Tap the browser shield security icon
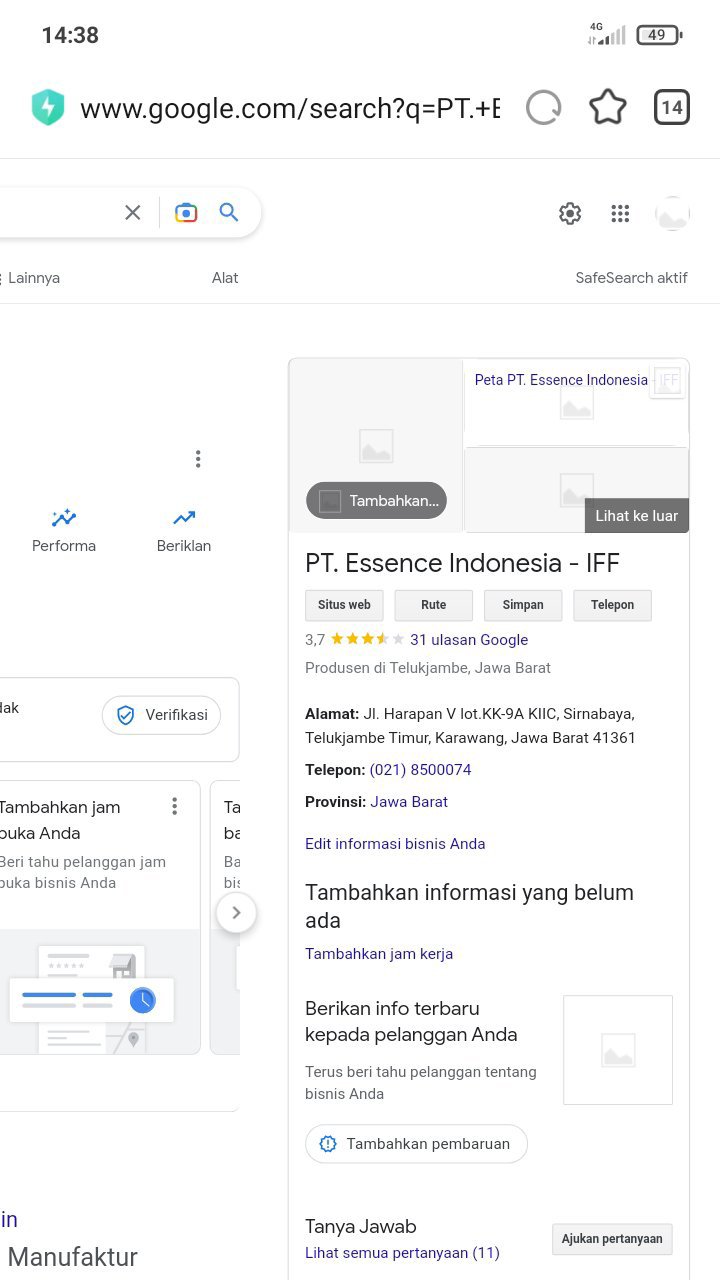 (48, 108)
